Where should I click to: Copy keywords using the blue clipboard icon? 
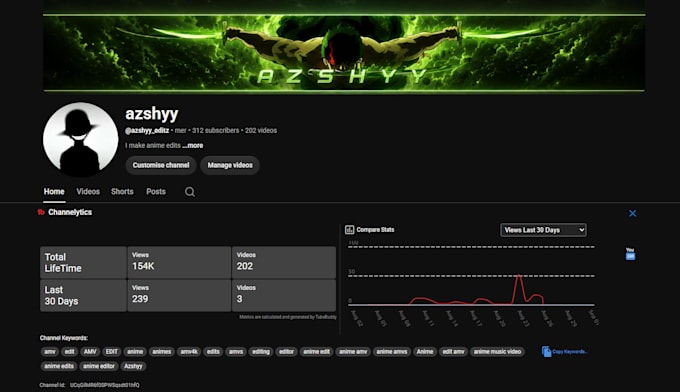click(546, 352)
